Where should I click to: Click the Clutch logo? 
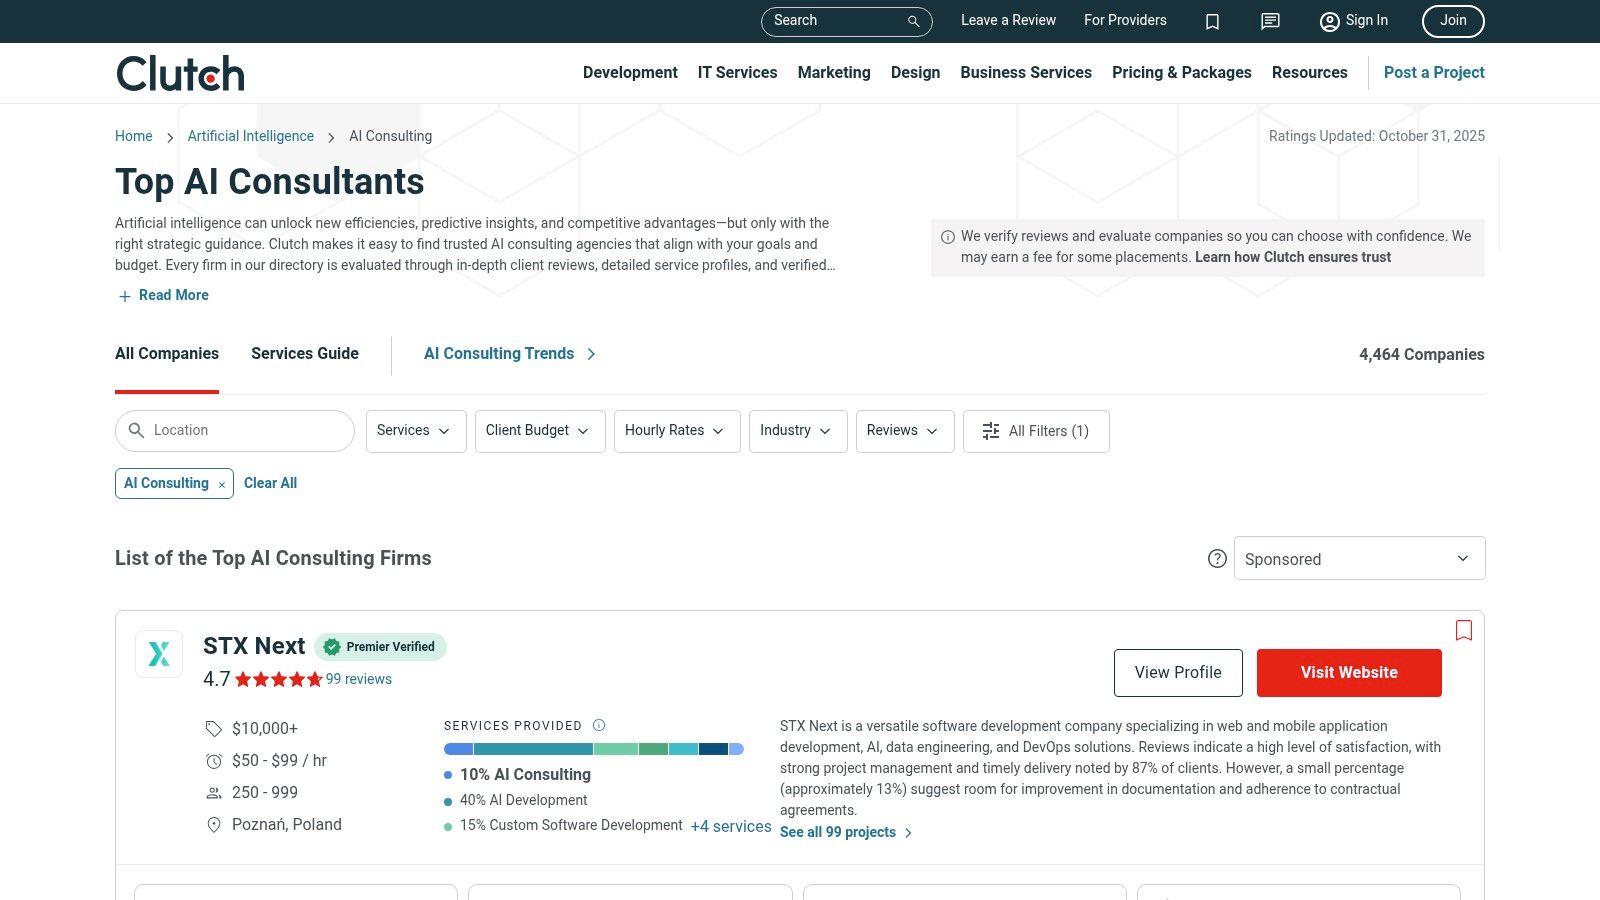coord(179,72)
